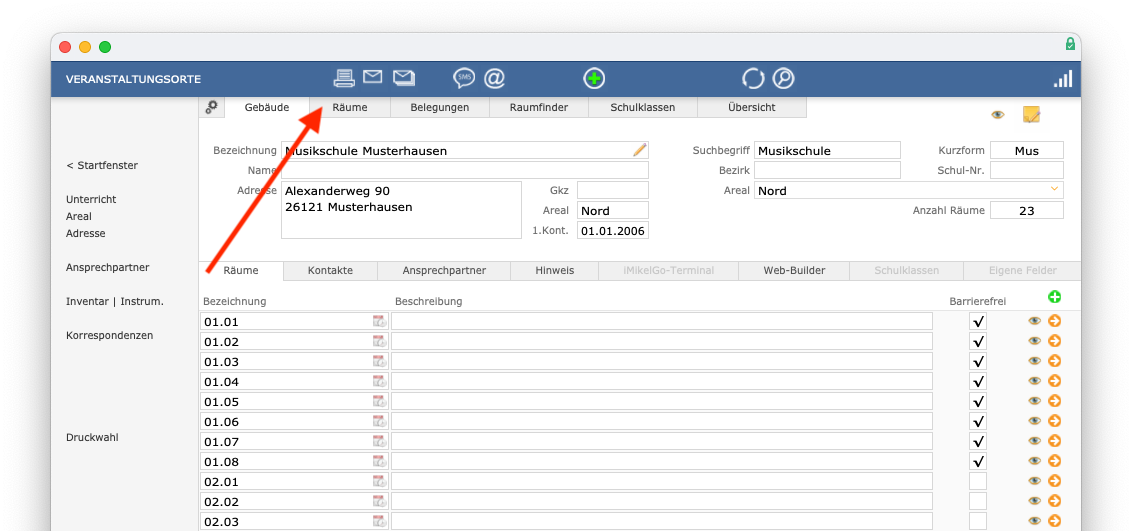1137x531 pixels.
Task: Click the 1.Kont. date field 01.01.2006
Action: click(x=613, y=231)
